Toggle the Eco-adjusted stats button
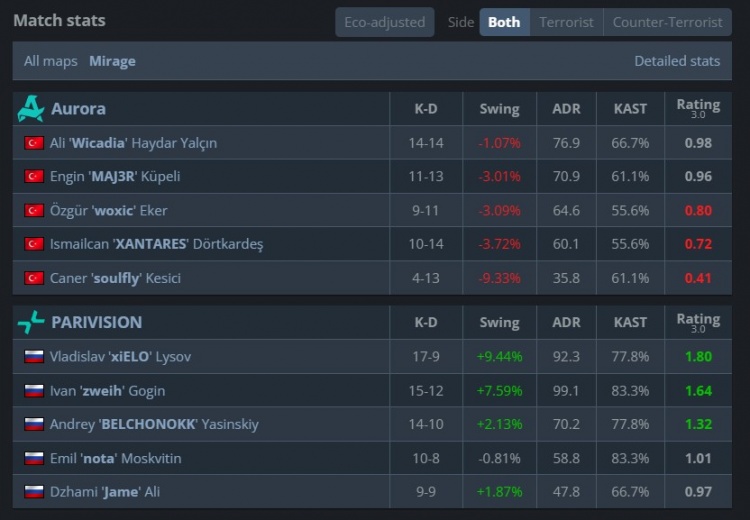The image size is (750, 520). click(385, 22)
